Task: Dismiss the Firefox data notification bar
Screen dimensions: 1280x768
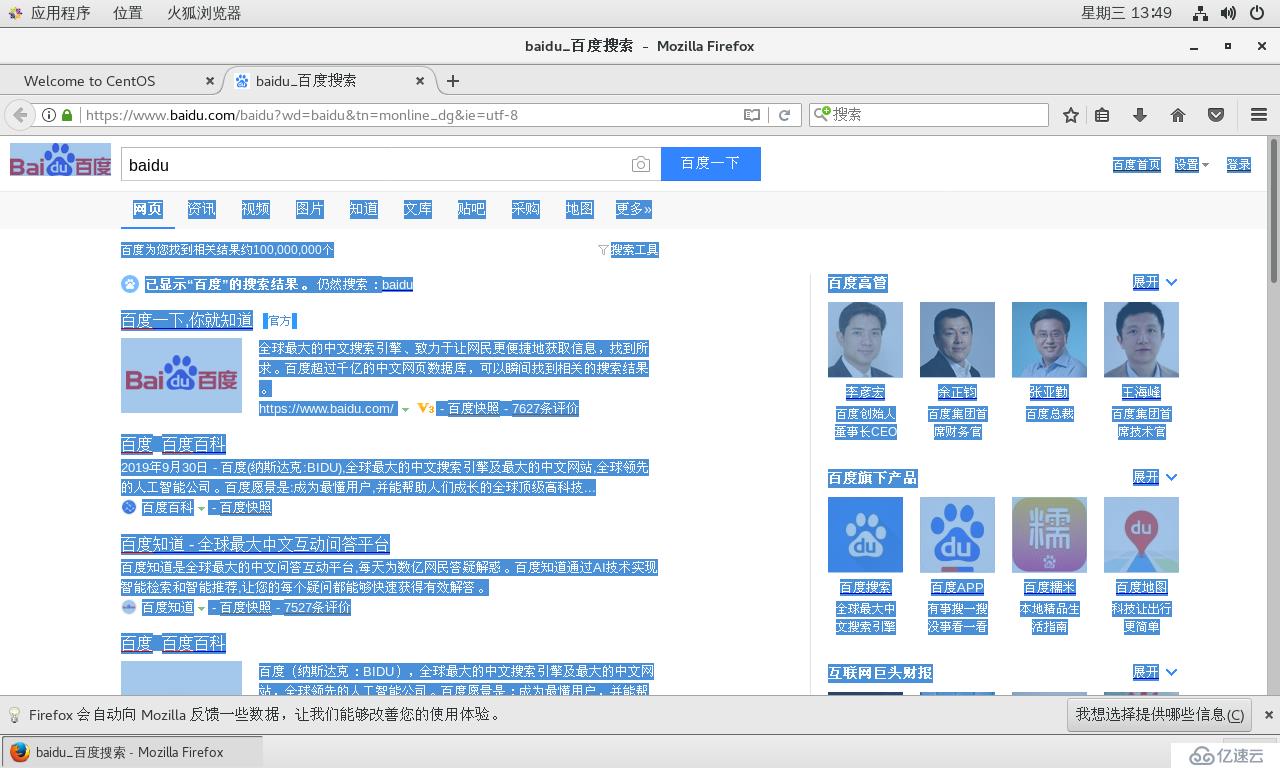Action: coord(1269,715)
